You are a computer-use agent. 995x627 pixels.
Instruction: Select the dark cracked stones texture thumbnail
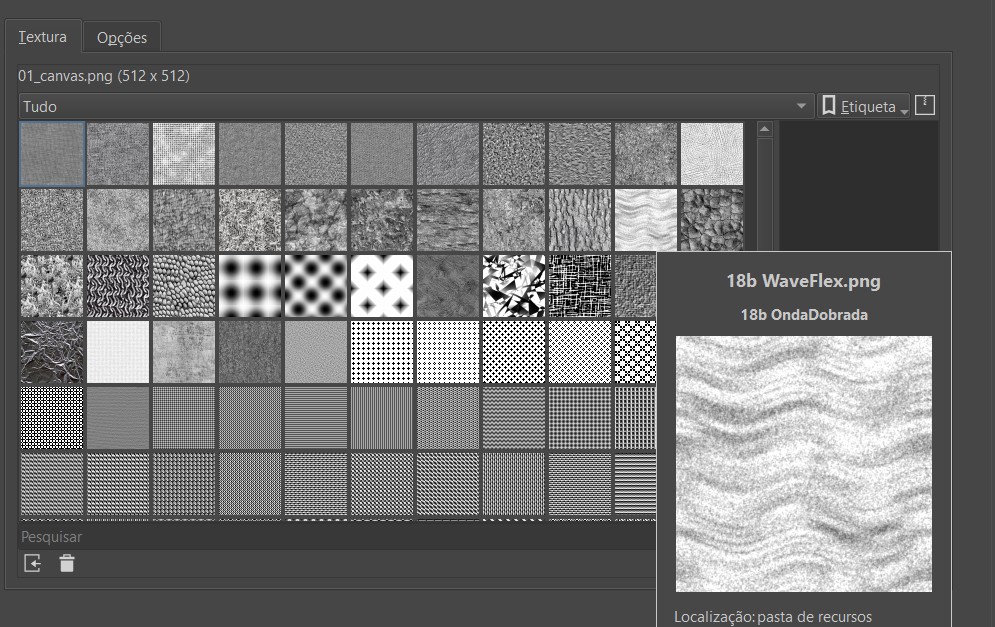point(712,220)
